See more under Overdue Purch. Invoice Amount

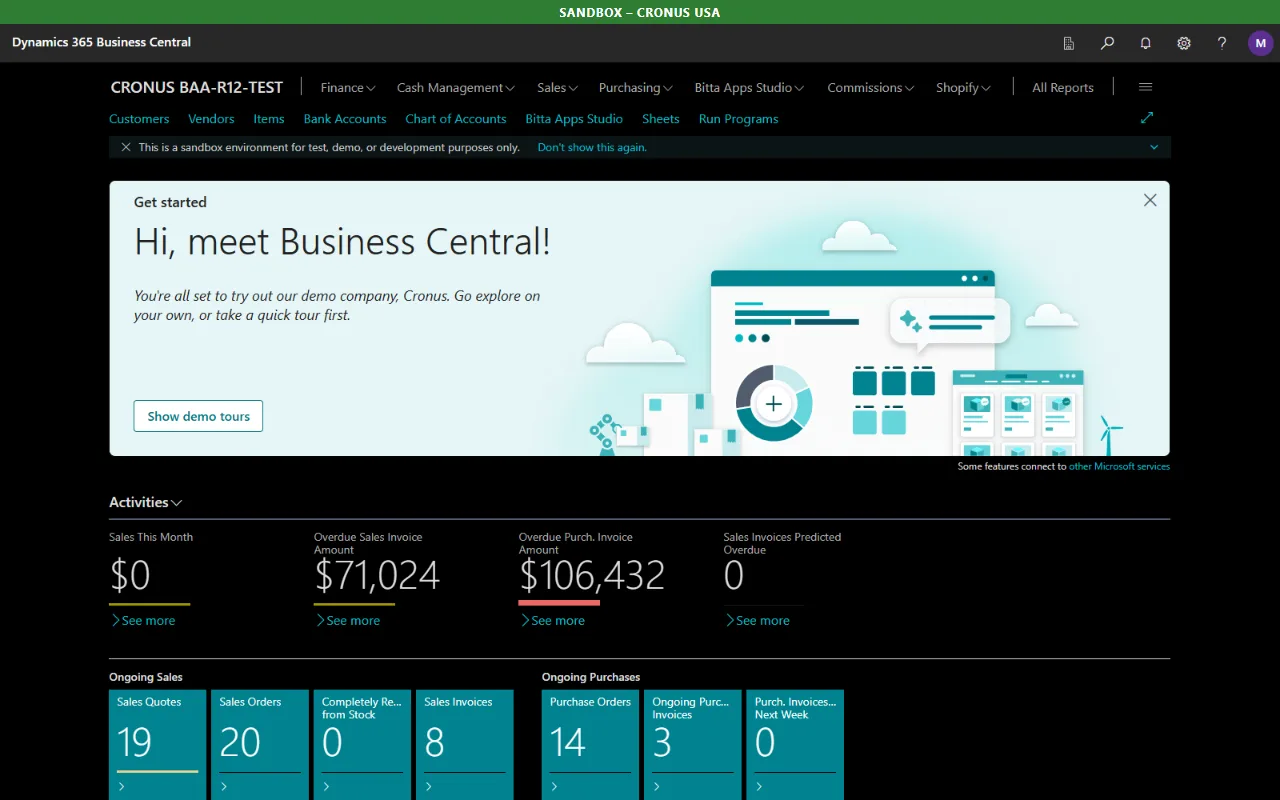click(553, 620)
